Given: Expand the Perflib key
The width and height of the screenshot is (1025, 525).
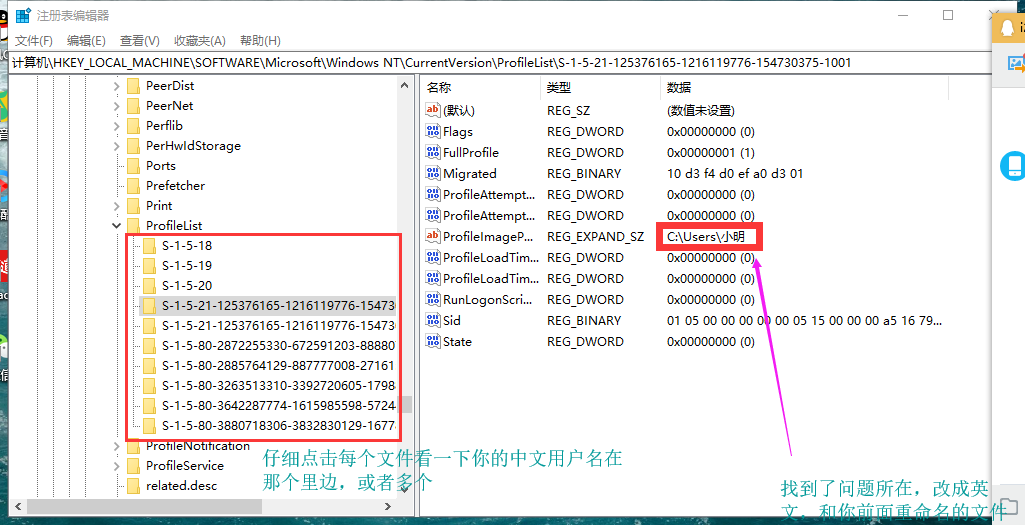Looking at the screenshot, I should coord(116,126).
